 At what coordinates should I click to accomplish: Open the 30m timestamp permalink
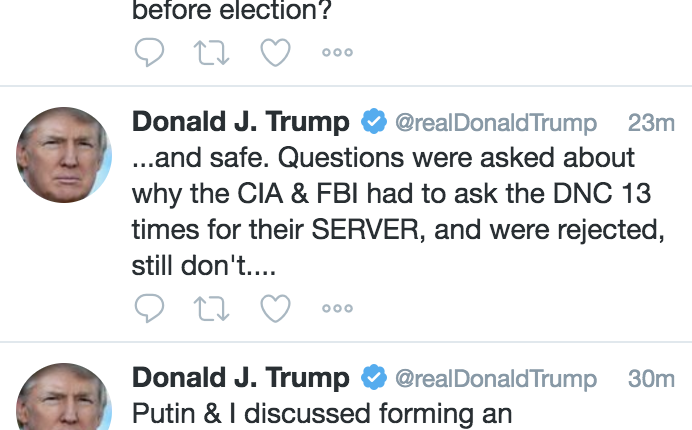click(651, 379)
